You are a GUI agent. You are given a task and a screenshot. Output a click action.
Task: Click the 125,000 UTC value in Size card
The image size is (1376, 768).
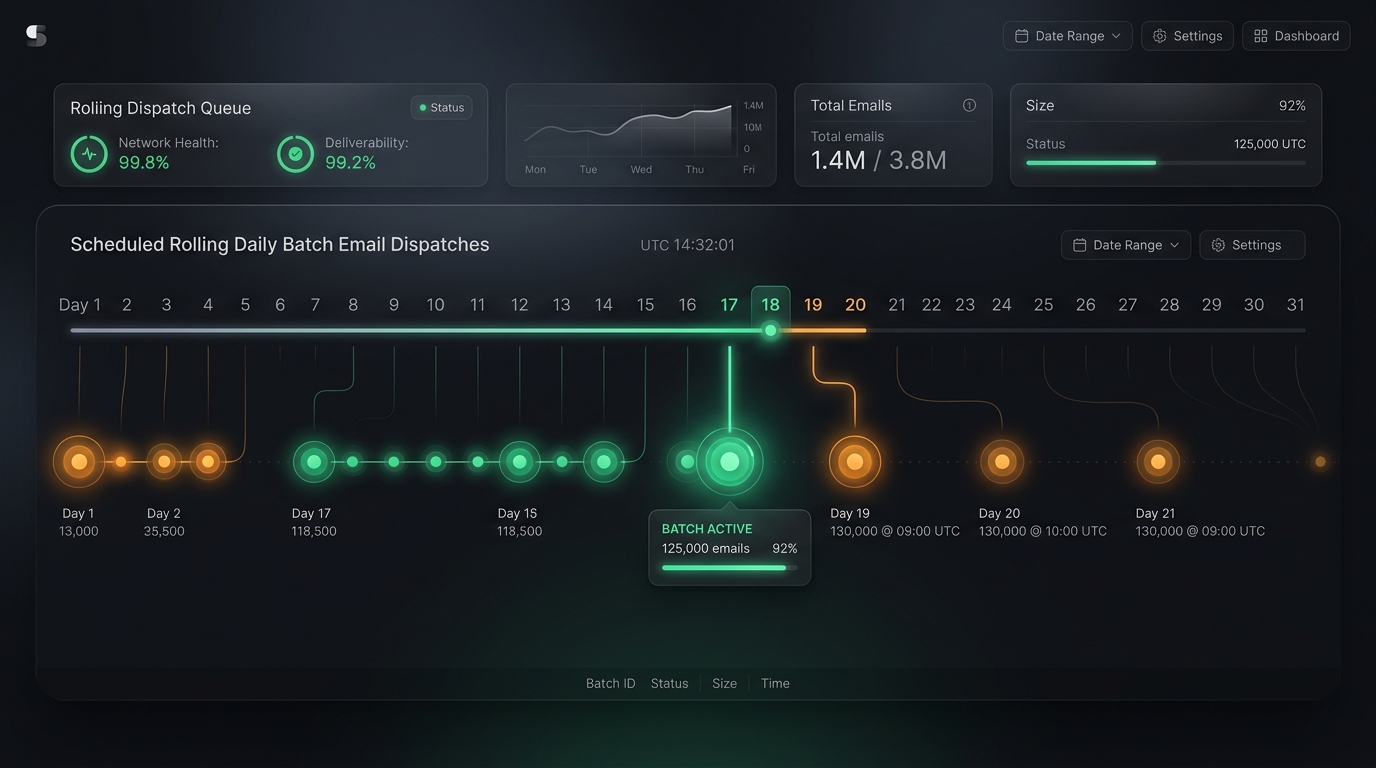tap(1270, 144)
